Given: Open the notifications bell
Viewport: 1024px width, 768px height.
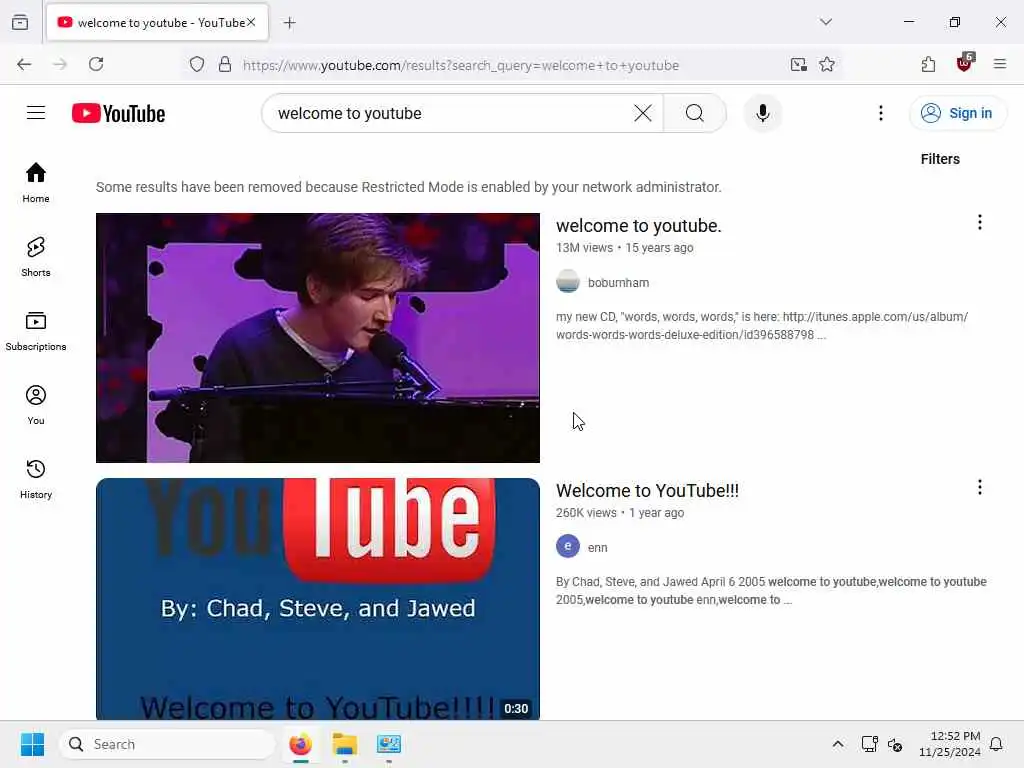Looking at the screenshot, I should 996,744.
